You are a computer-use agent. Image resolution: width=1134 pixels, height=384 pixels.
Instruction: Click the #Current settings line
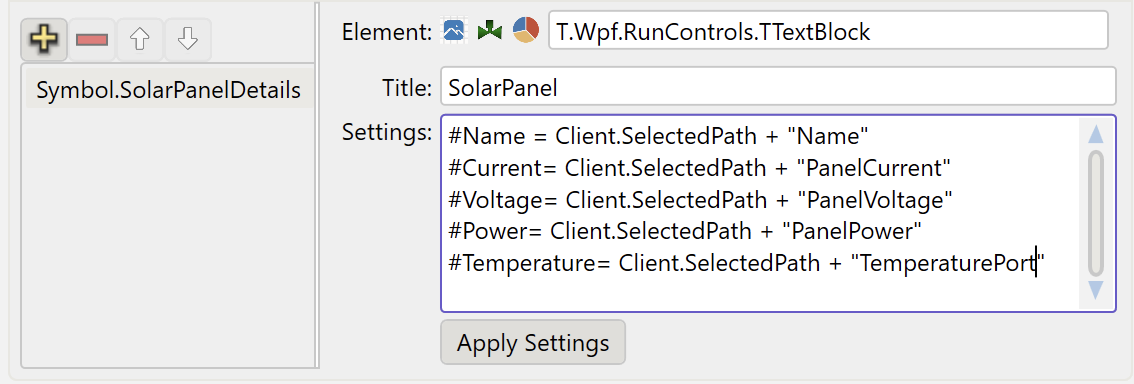[699, 168]
